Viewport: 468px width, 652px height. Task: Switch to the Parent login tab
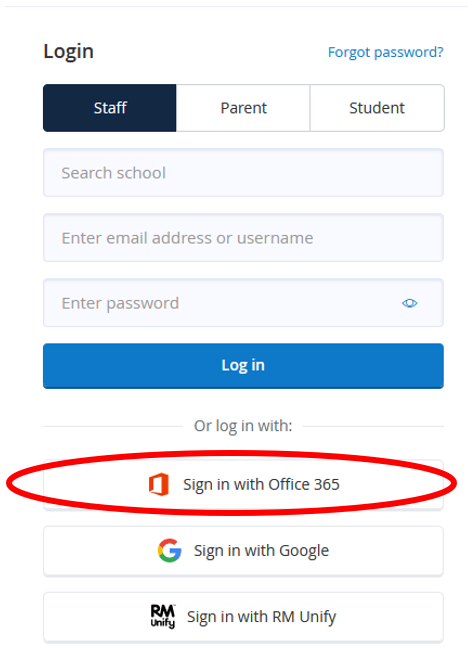[243, 108]
